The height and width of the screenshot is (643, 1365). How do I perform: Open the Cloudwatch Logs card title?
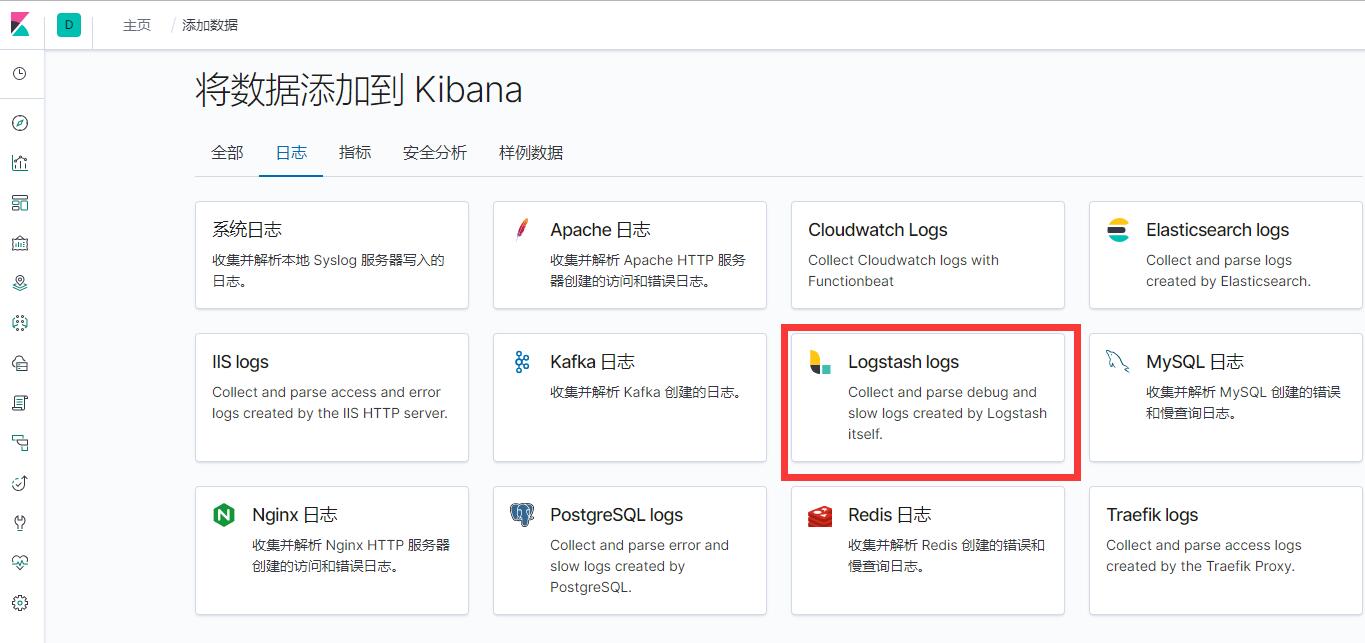[x=878, y=230]
